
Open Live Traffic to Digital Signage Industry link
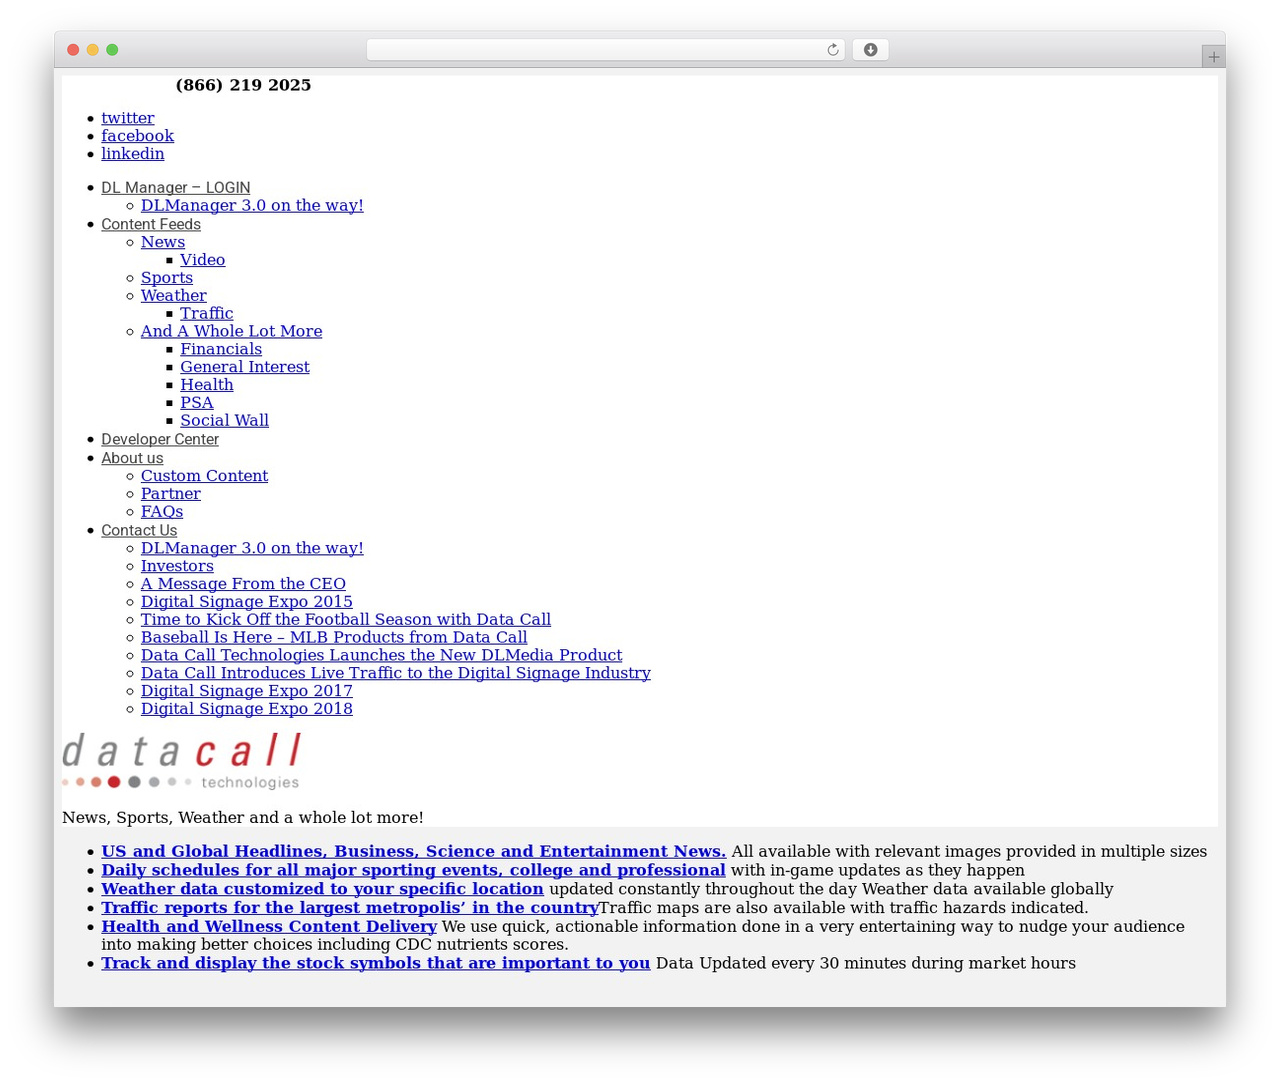pos(396,674)
